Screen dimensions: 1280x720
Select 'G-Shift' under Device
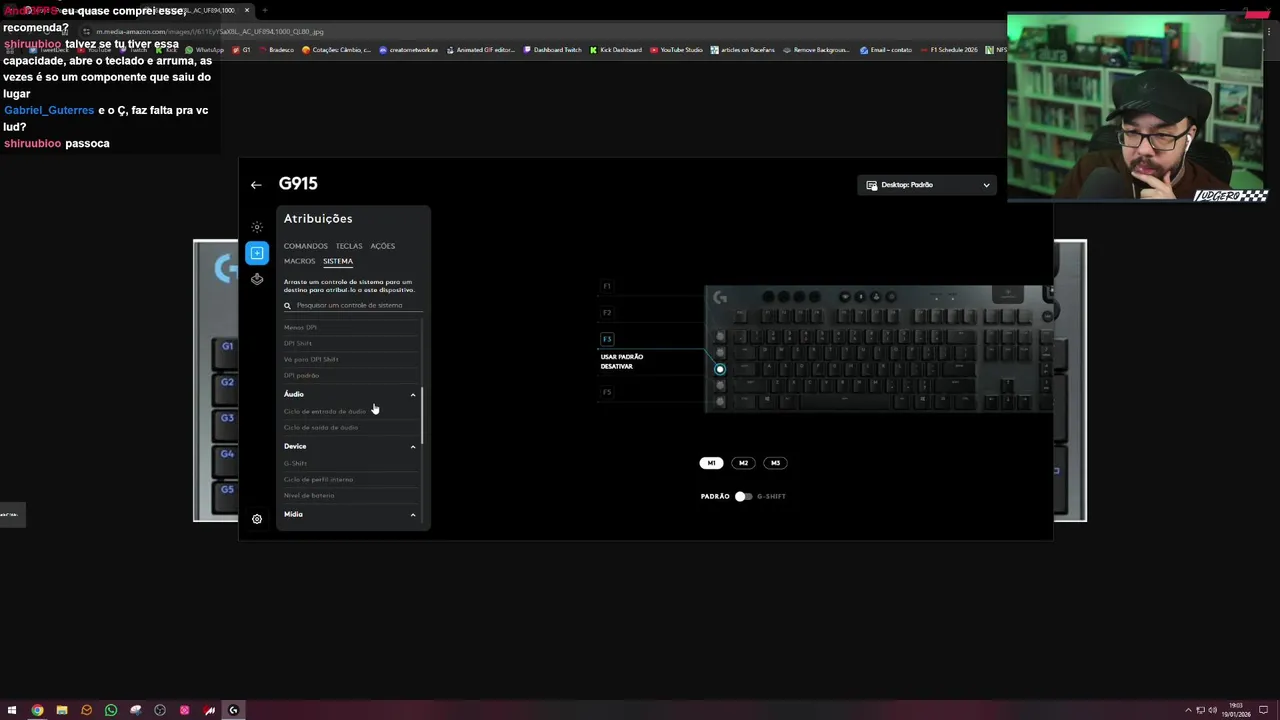coord(295,463)
